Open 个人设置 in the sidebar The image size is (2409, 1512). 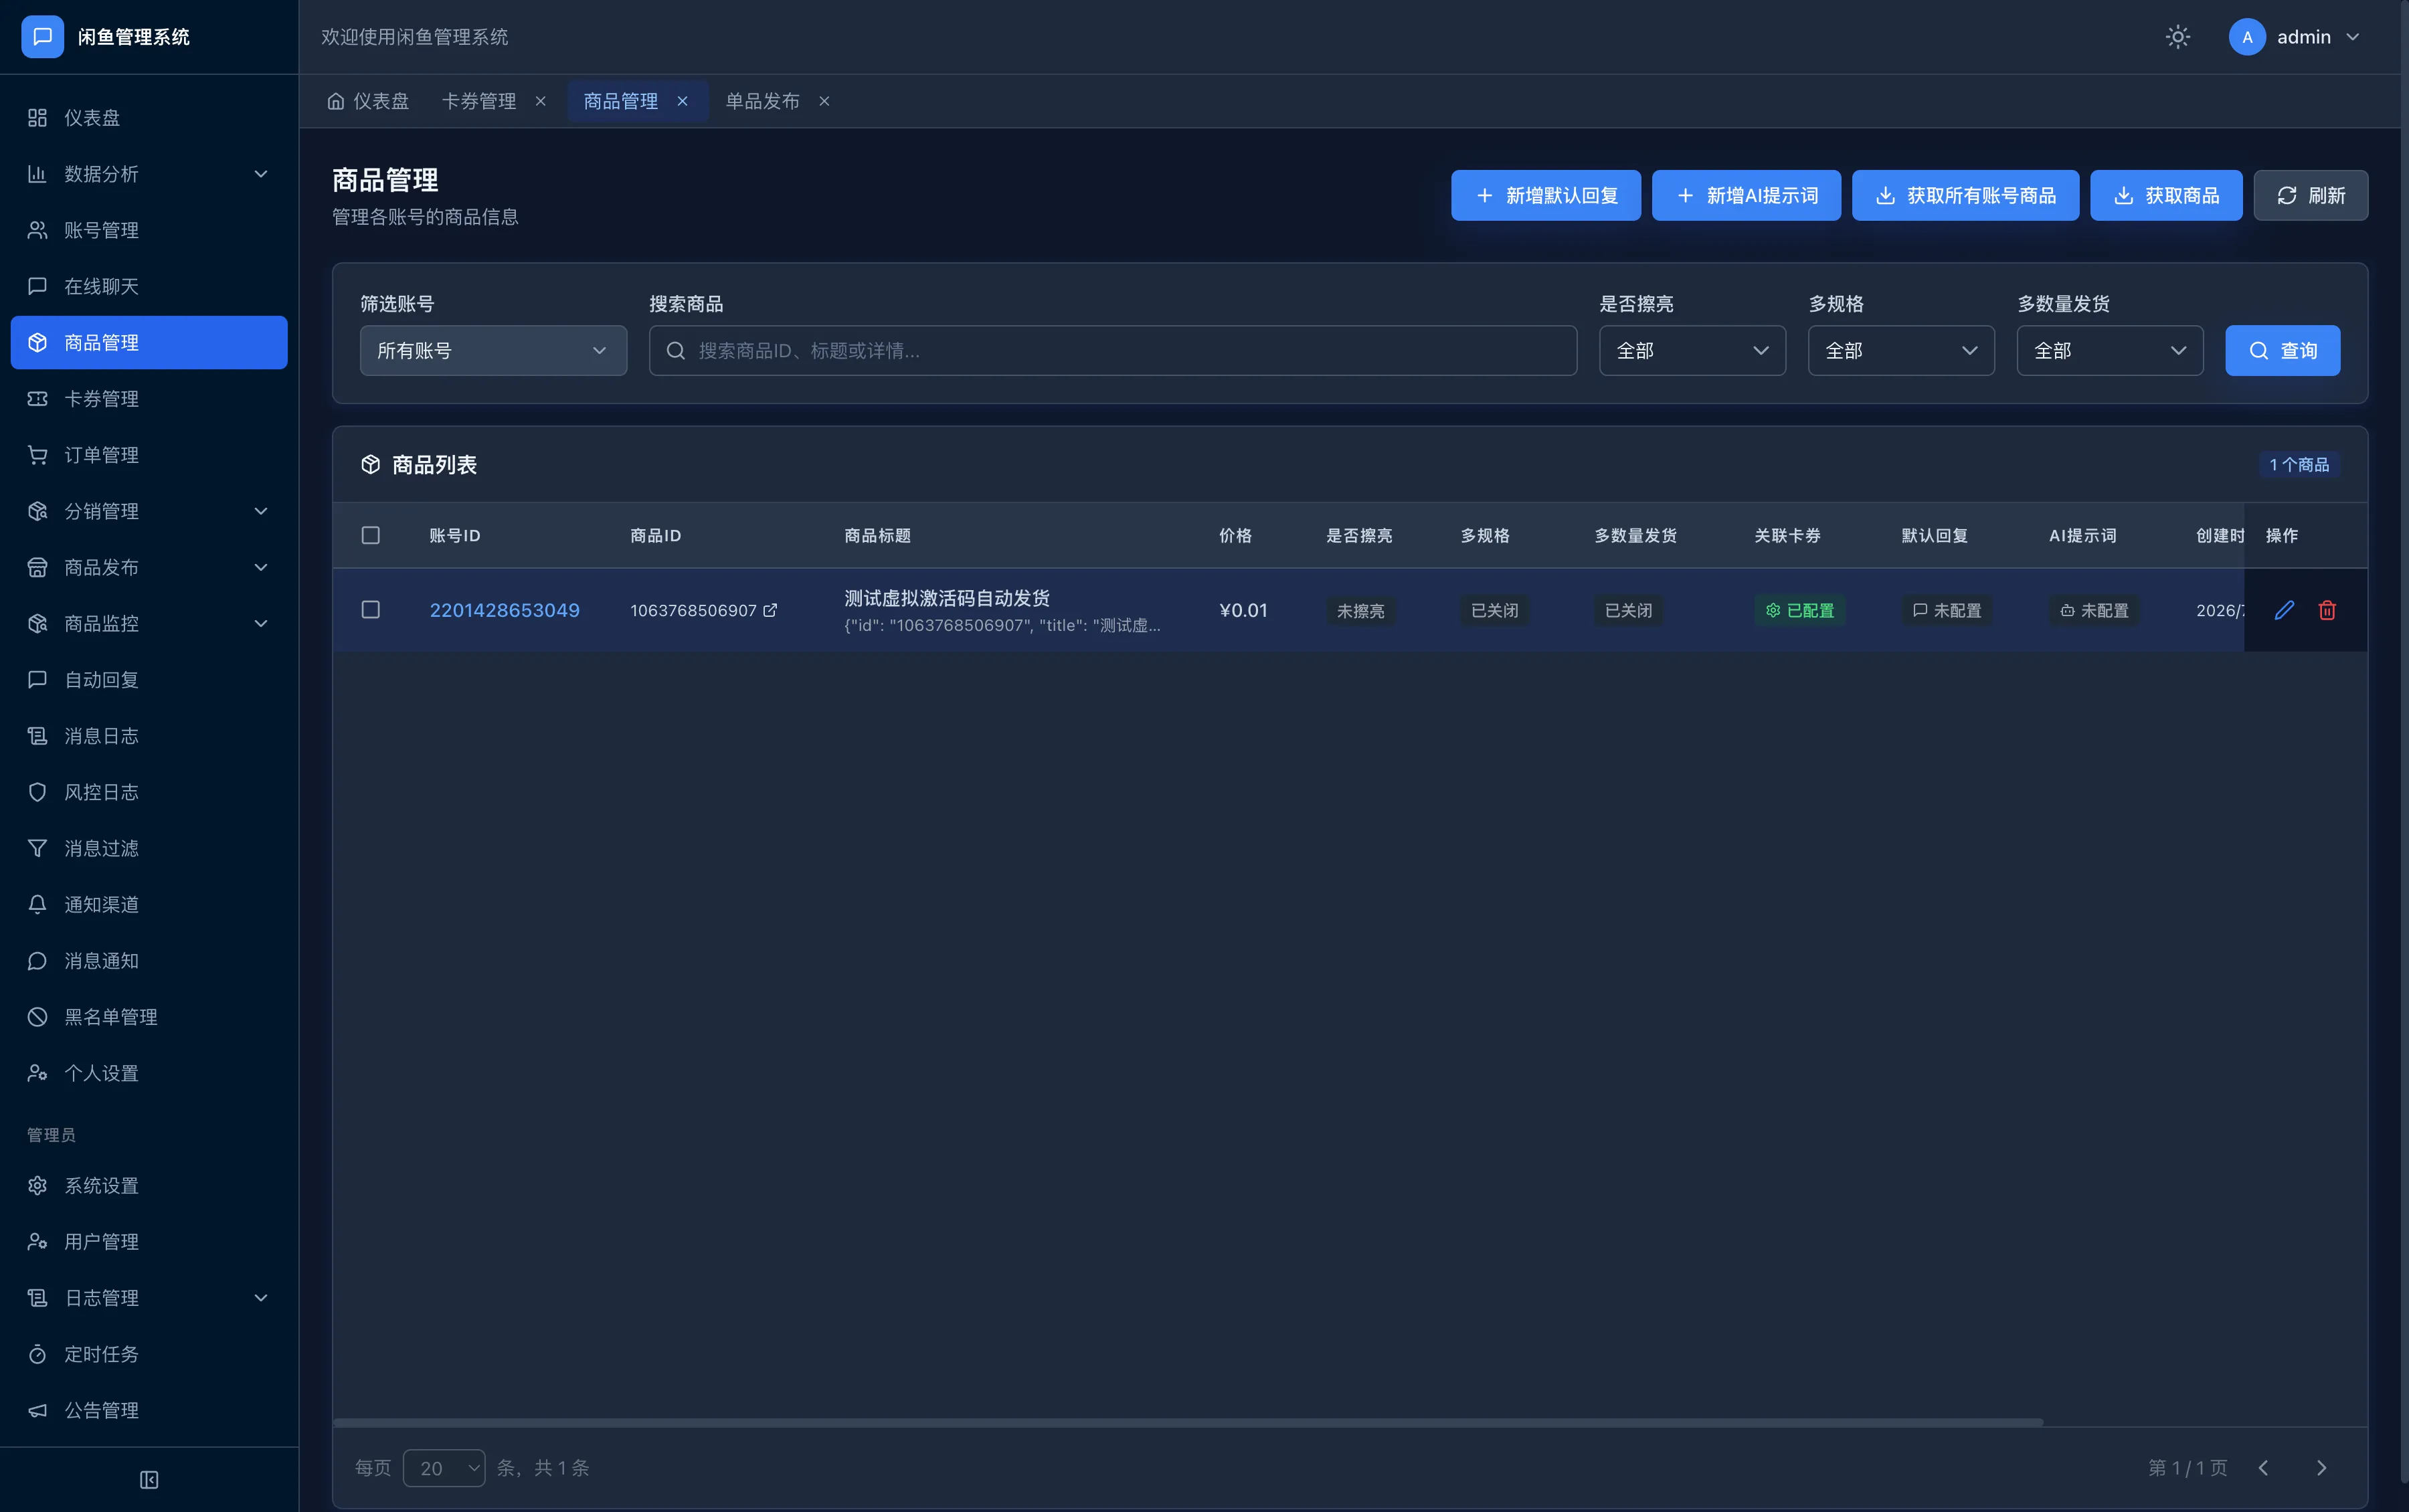click(x=149, y=1073)
